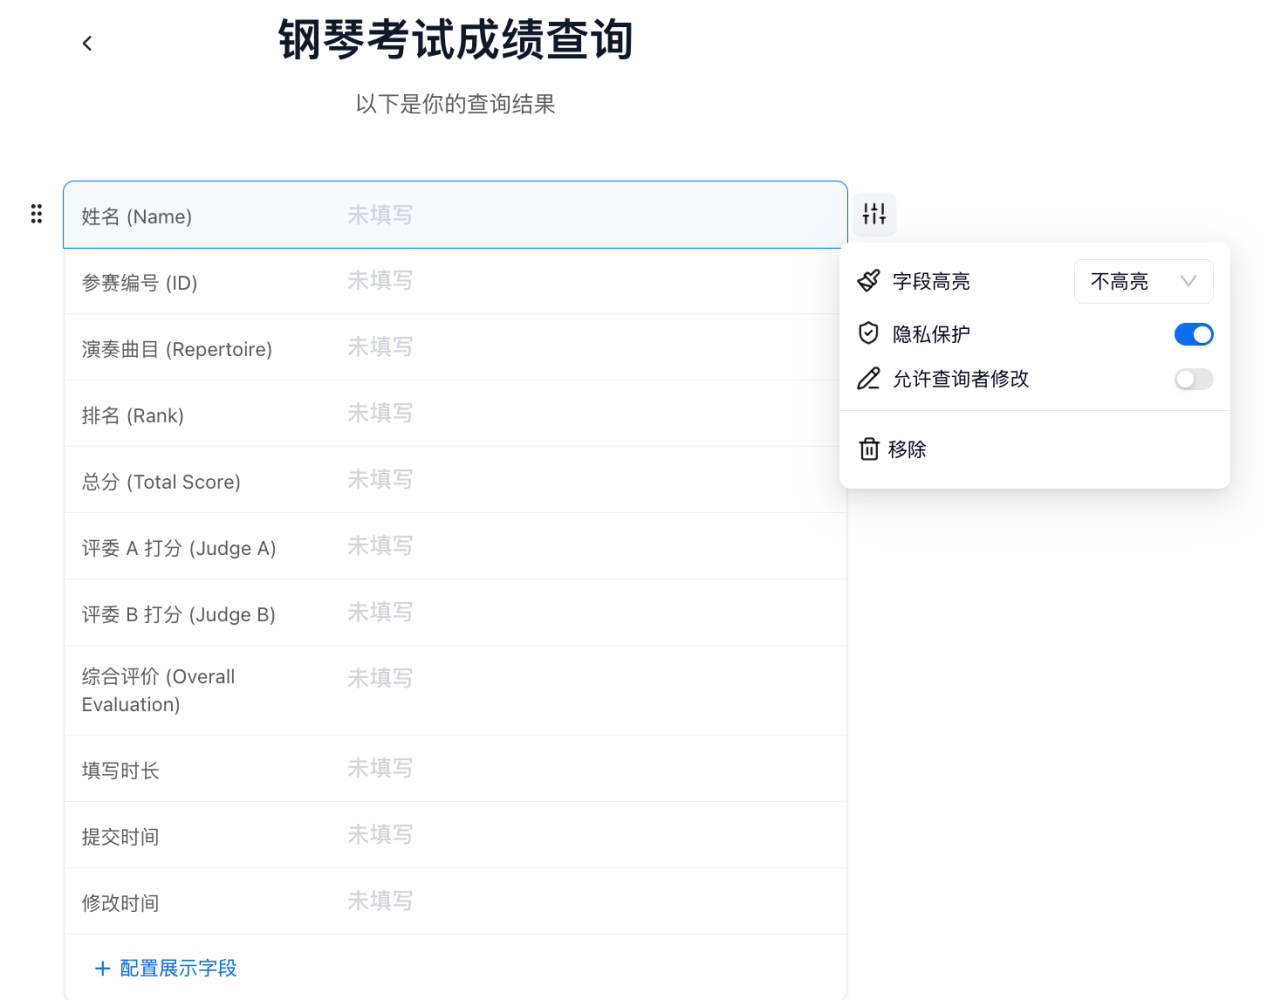This screenshot has height=1000, width=1267.
Task: Click the paintbrush icon for 字段高亮
Action: point(869,281)
